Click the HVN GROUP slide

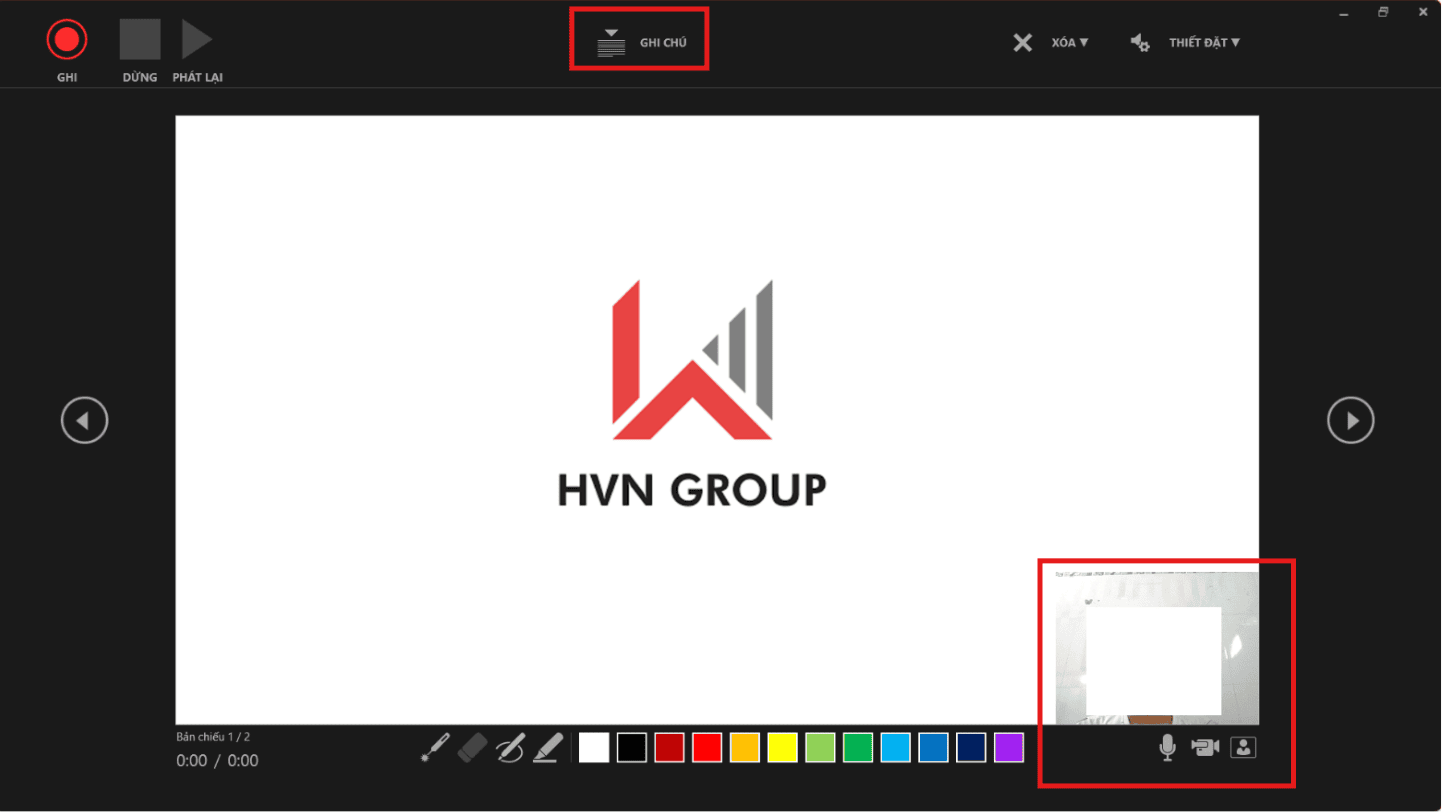[x=717, y=419]
